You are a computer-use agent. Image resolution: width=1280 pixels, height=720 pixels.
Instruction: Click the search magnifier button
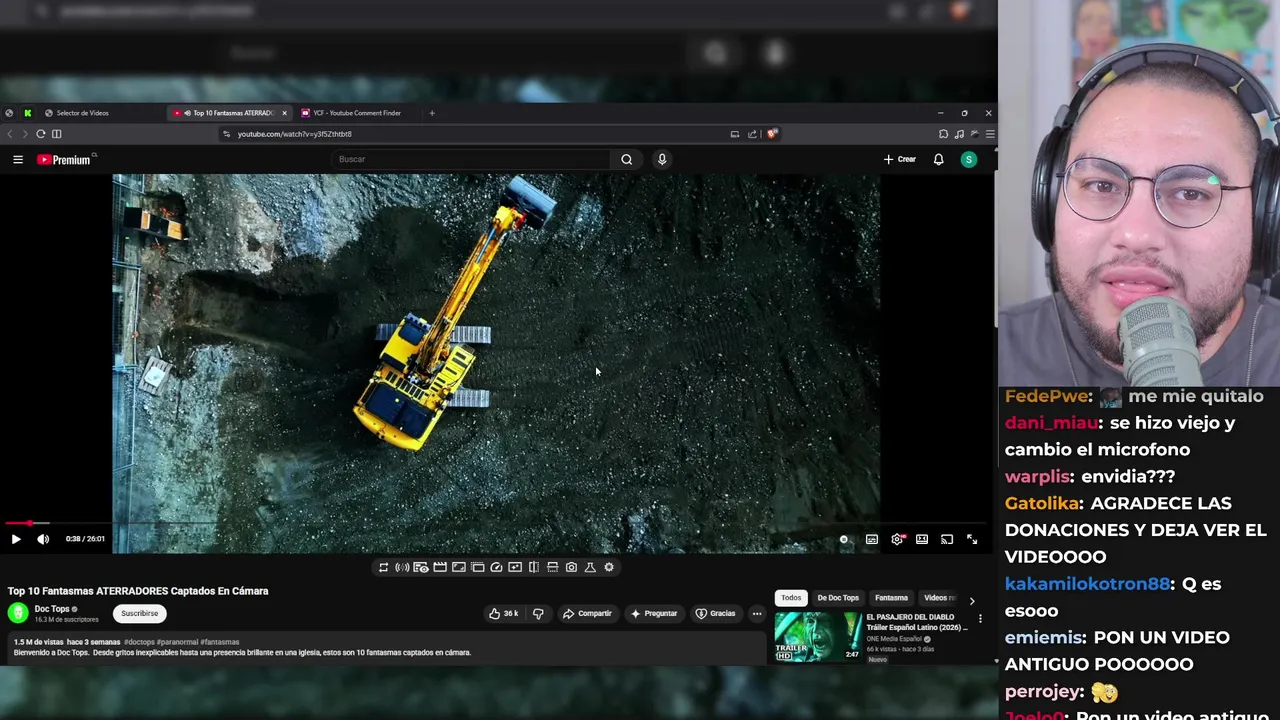[627, 159]
